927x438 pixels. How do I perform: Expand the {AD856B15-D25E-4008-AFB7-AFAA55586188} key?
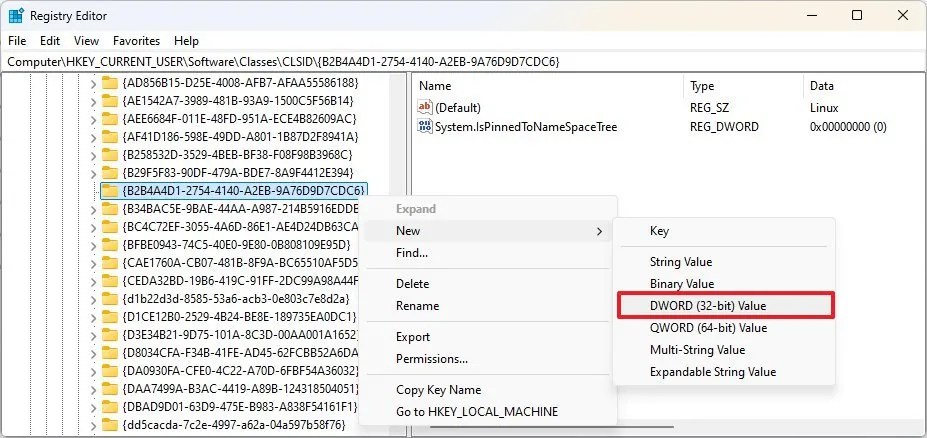pos(93,83)
